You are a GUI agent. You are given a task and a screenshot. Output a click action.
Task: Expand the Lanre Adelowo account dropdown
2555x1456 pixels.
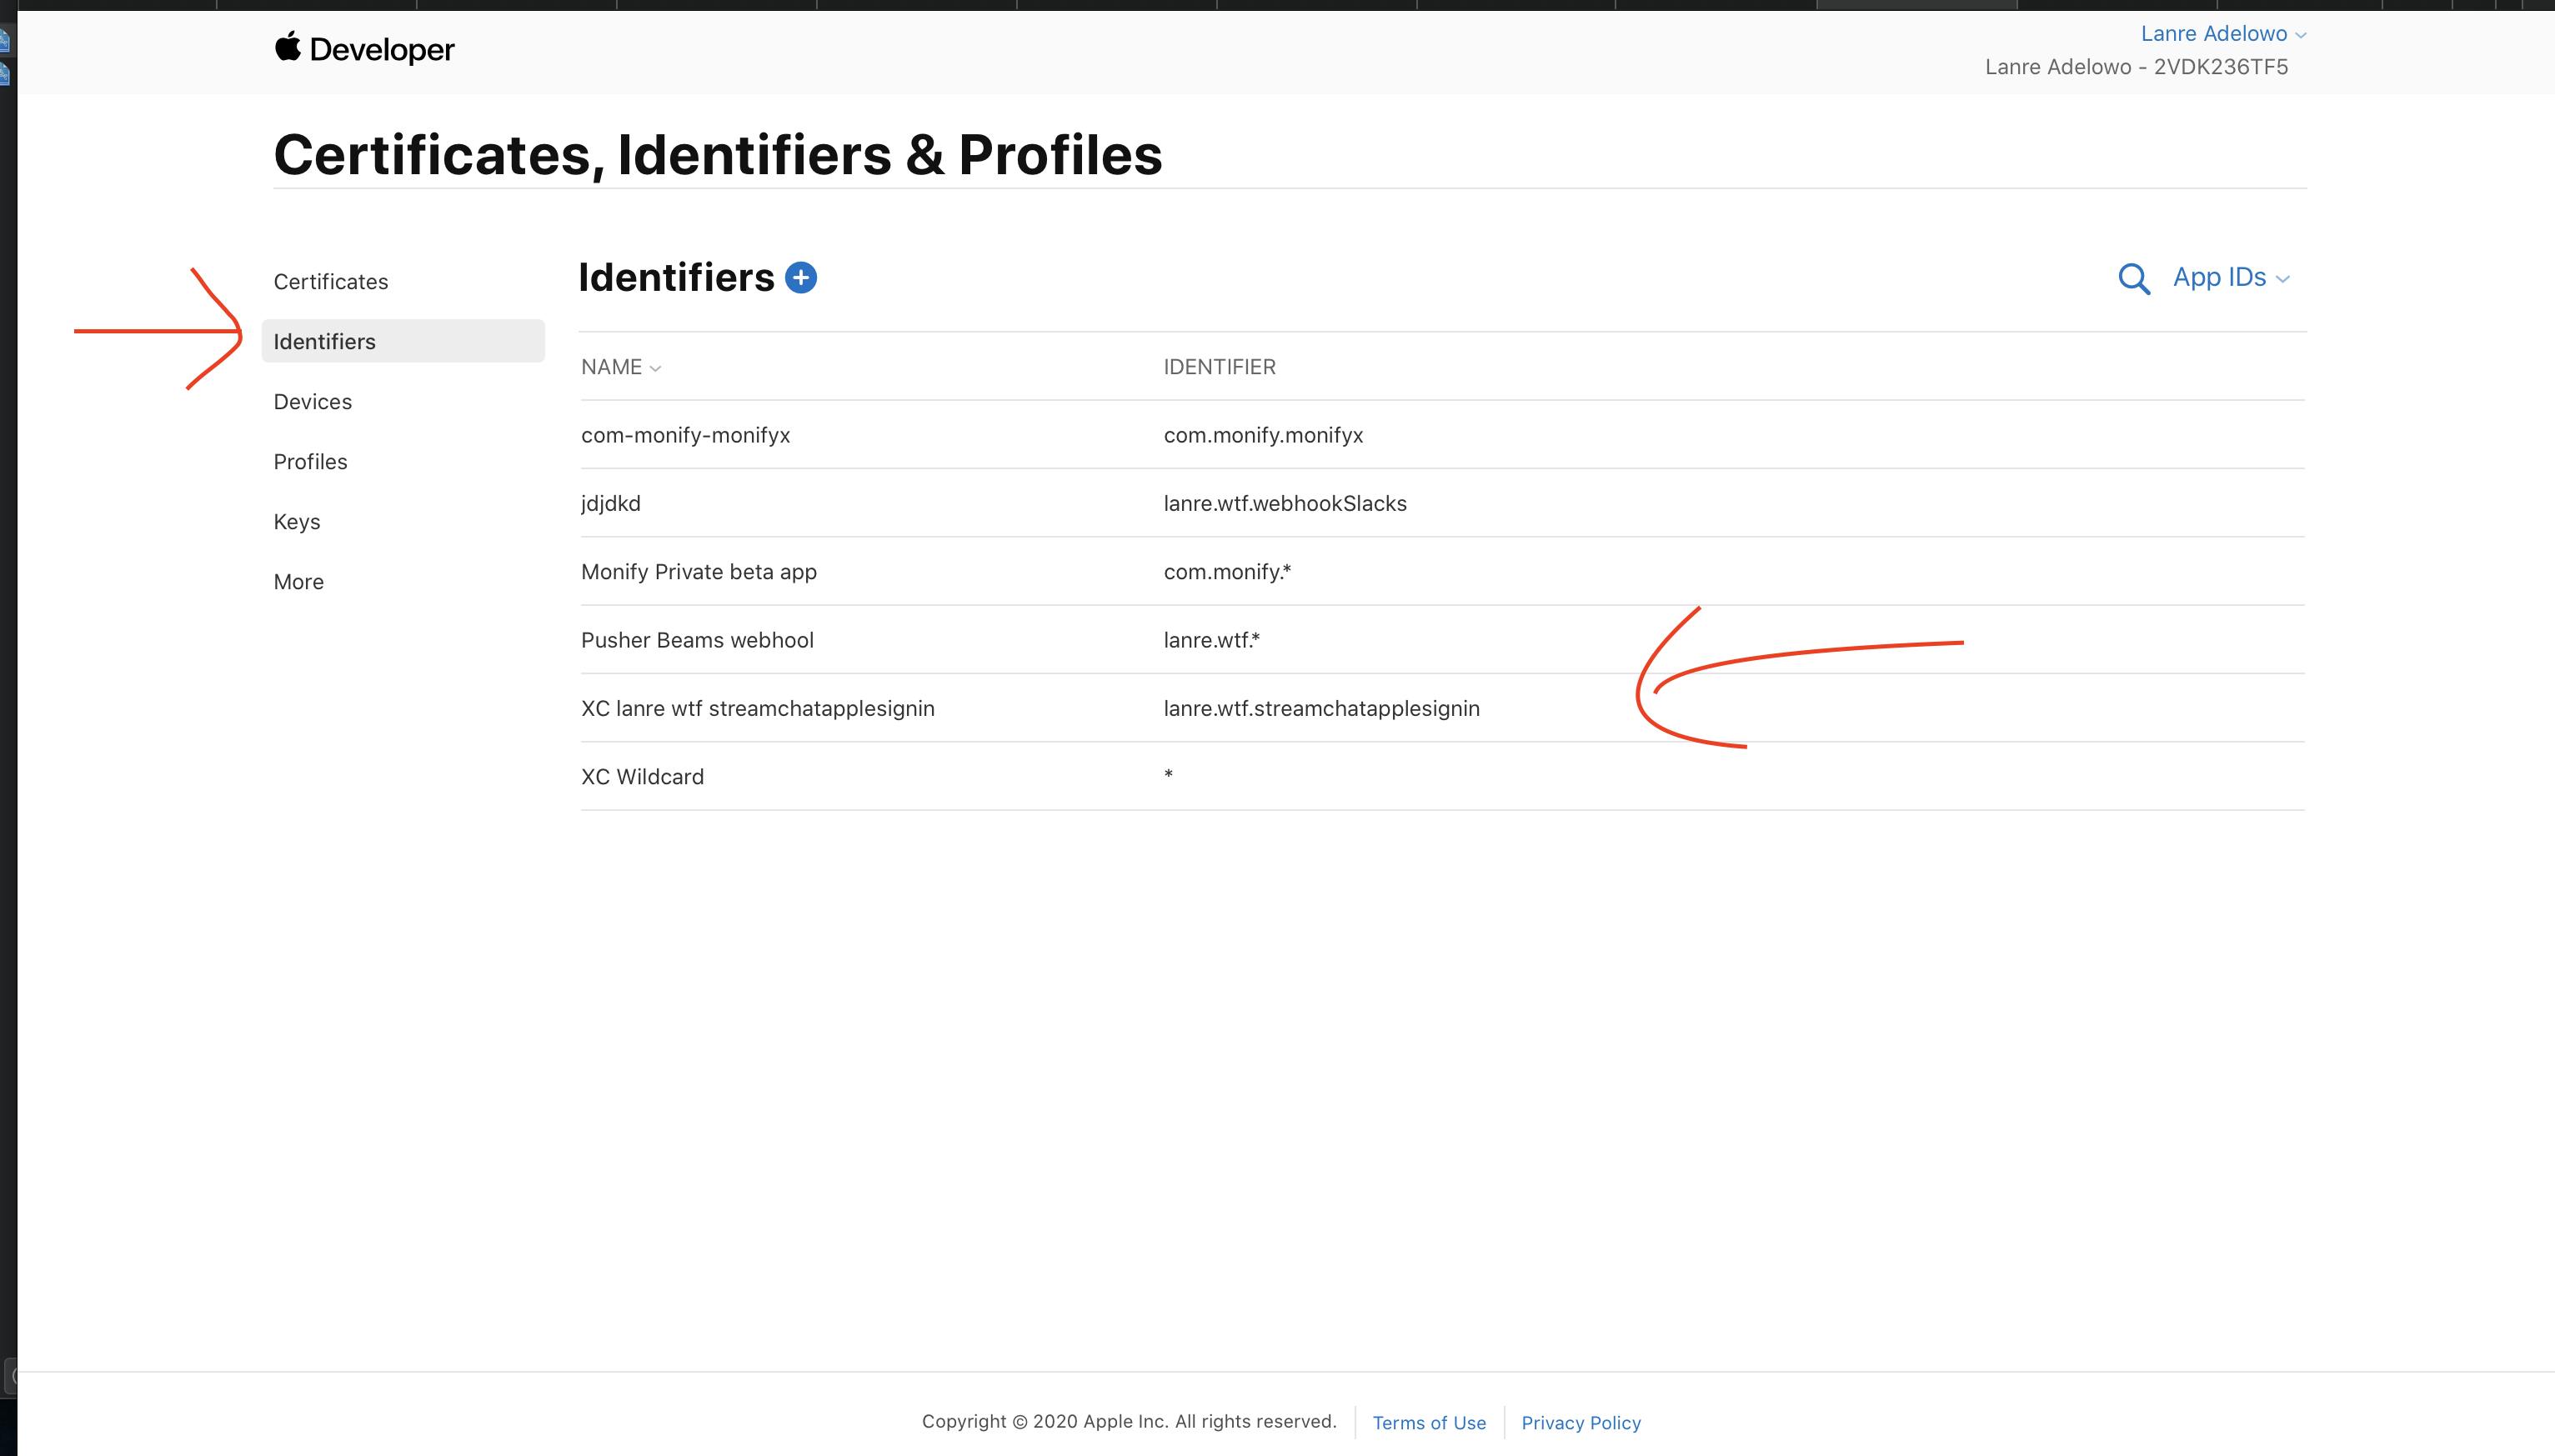click(2215, 32)
